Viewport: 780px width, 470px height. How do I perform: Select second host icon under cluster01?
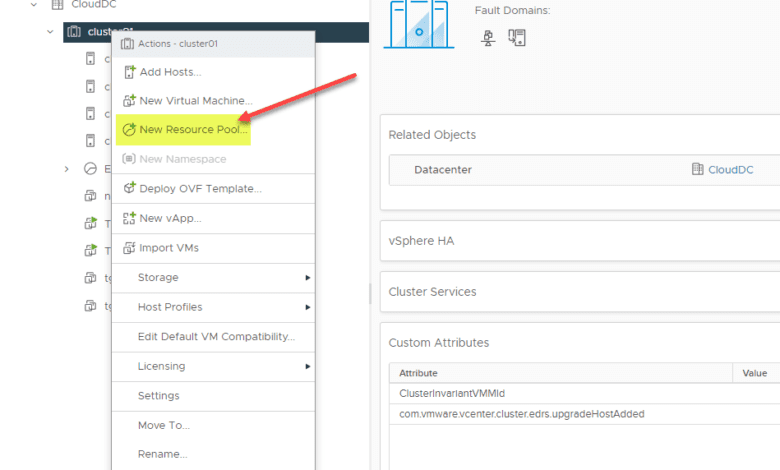90,86
